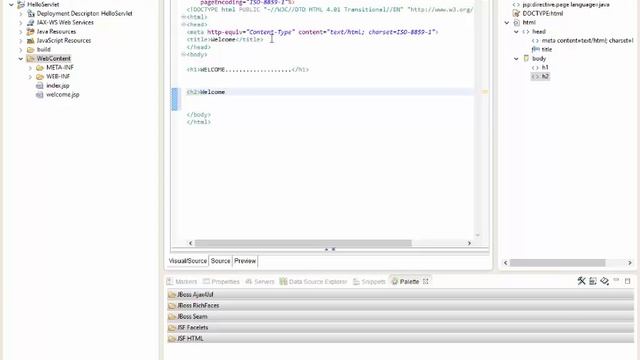Image resolution: width=640 pixels, height=360 pixels.
Task: Click the build folder icon
Action: [31, 49]
